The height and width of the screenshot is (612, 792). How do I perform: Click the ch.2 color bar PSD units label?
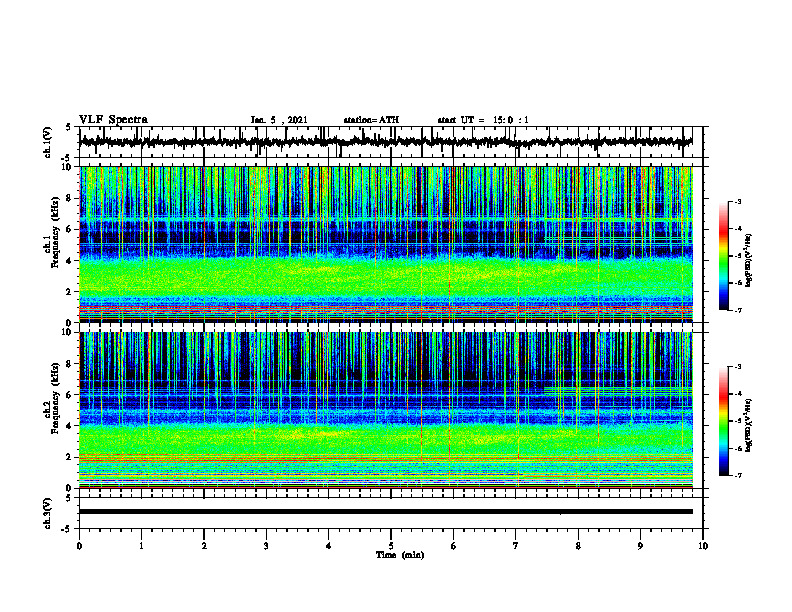pos(748,425)
